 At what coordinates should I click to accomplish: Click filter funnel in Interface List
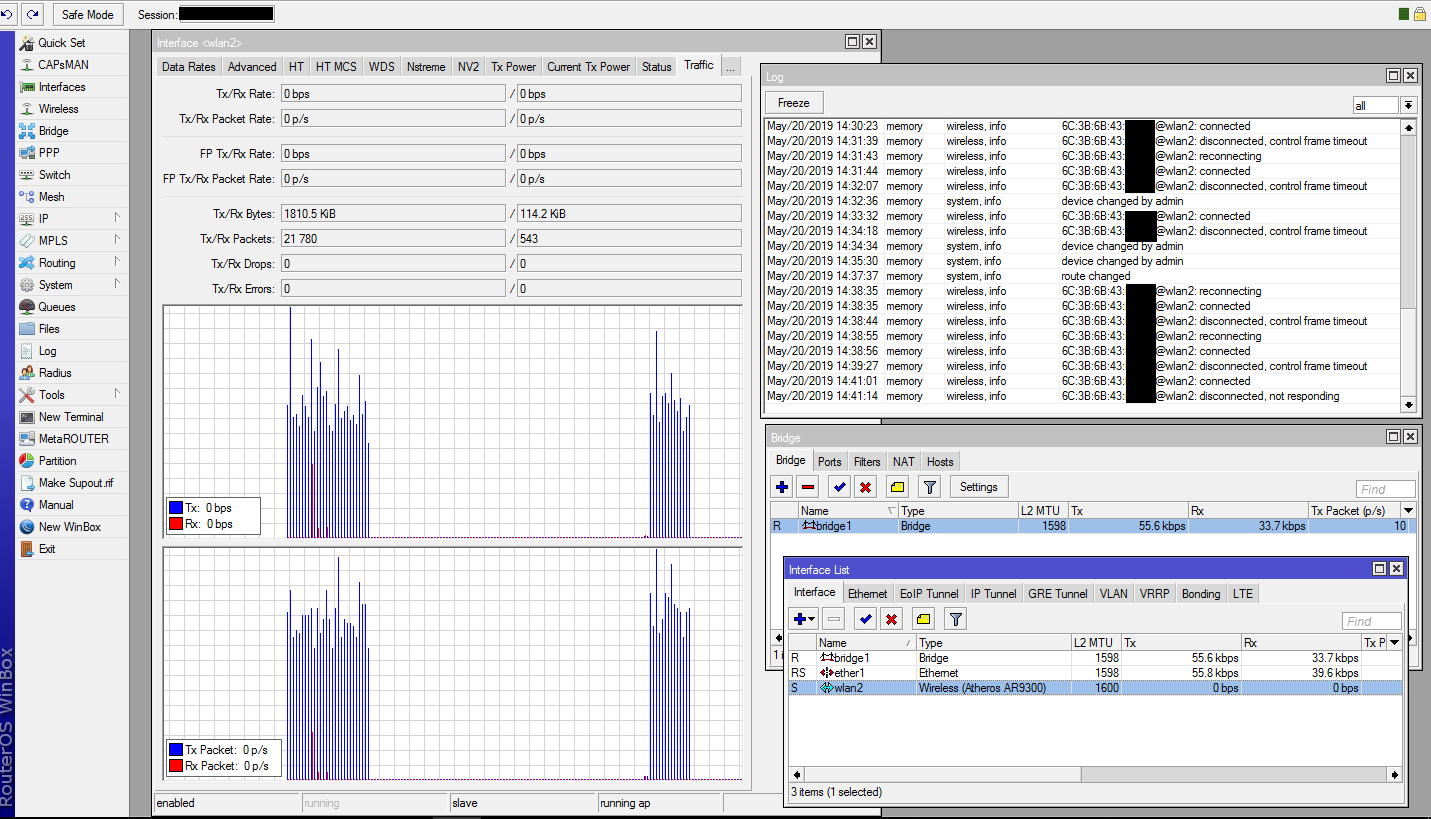pyautogui.click(x=956, y=619)
